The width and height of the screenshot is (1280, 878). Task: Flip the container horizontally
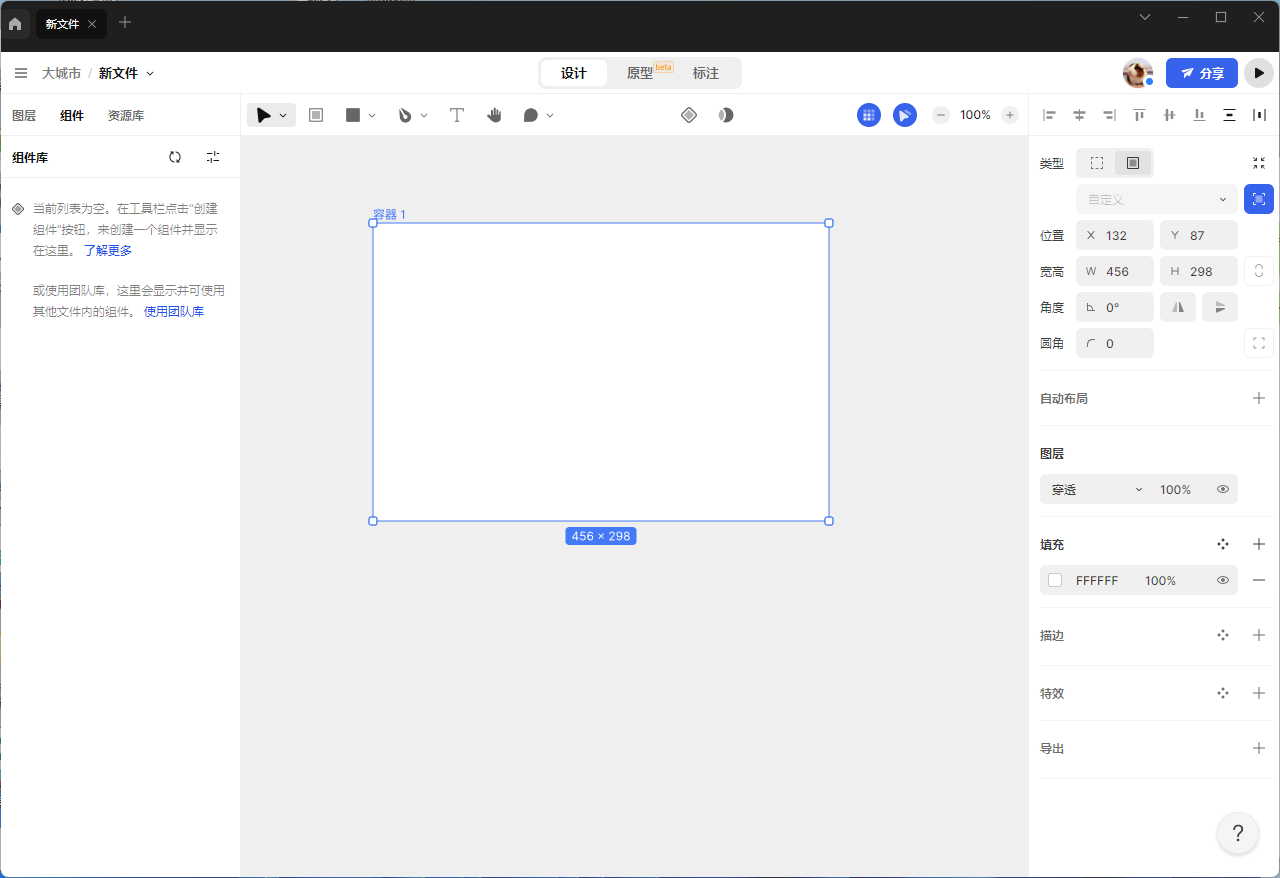click(1178, 307)
